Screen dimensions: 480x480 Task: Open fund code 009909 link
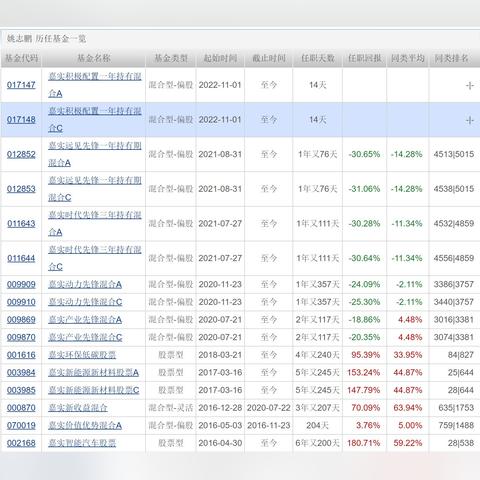[21, 284]
